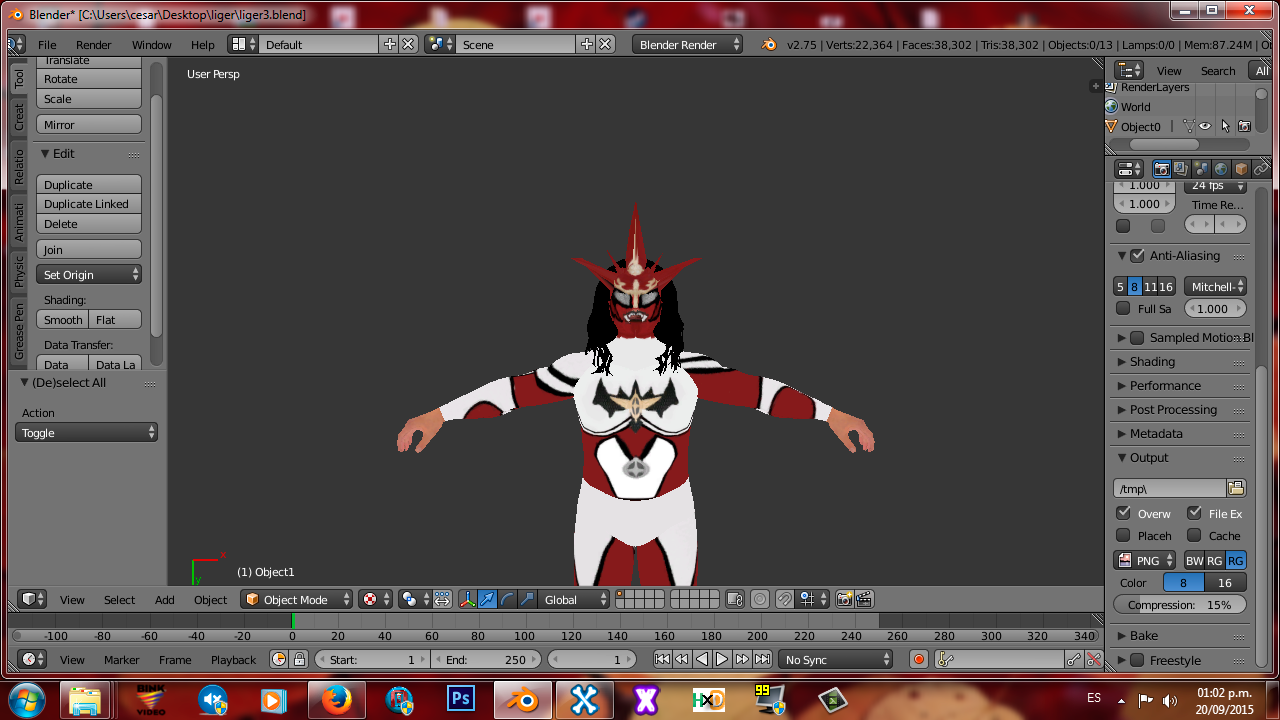Enable Sampled Motion Blur checkbox

(x=1137, y=338)
